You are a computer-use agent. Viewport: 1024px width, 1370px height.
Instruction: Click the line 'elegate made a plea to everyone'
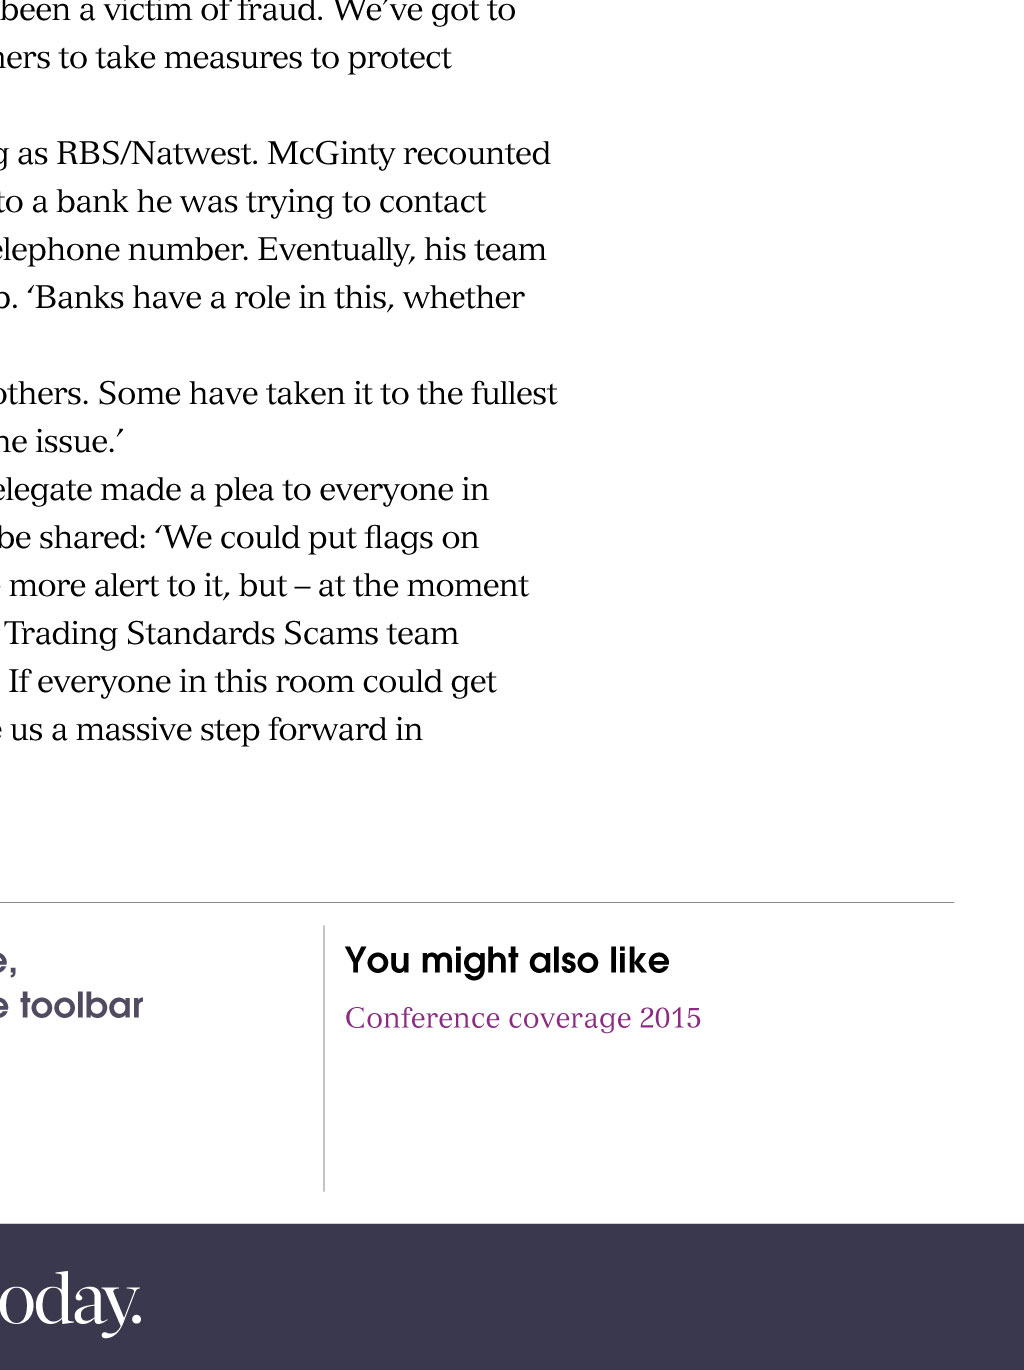point(244,489)
